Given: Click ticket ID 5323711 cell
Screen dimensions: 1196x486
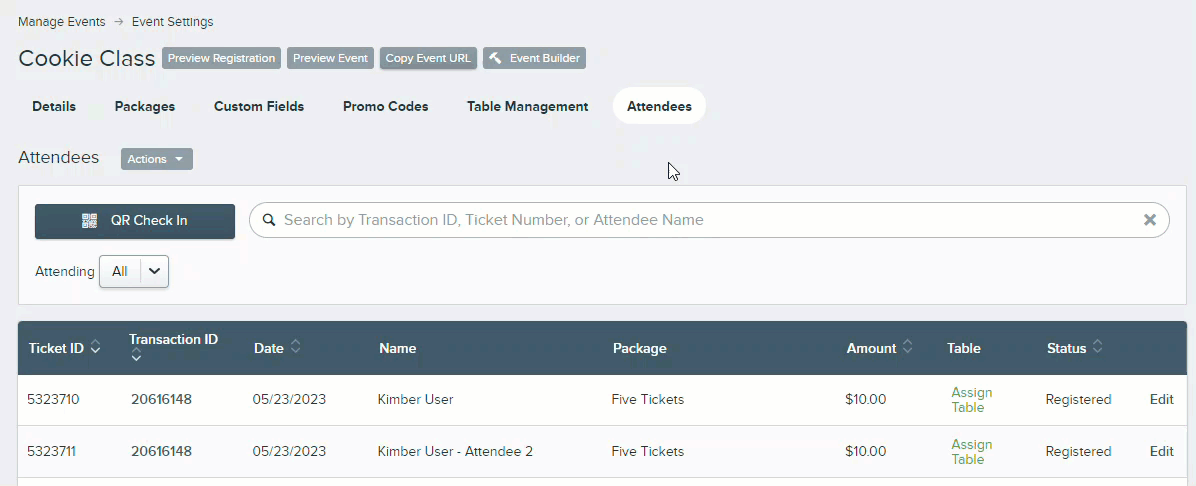Looking at the screenshot, I should tap(53, 451).
